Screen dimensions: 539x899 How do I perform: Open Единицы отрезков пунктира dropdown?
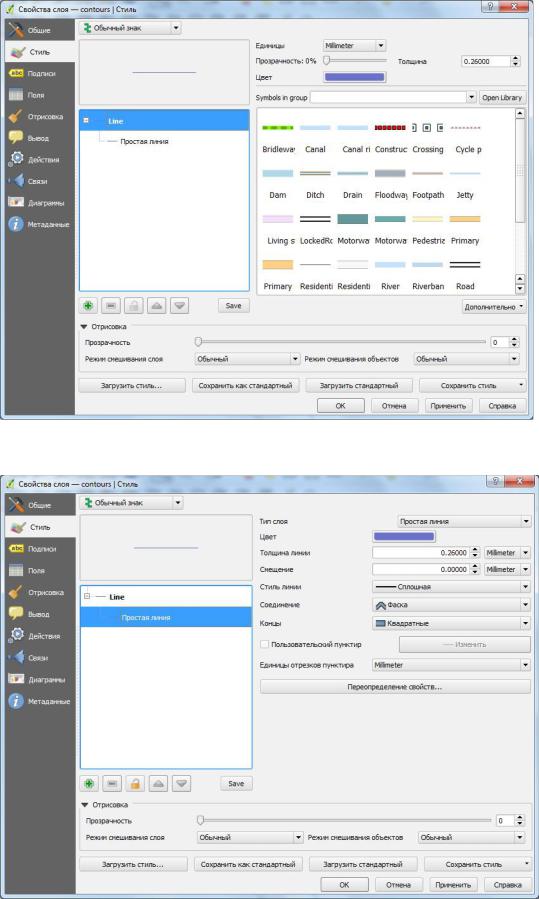click(x=452, y=665)
